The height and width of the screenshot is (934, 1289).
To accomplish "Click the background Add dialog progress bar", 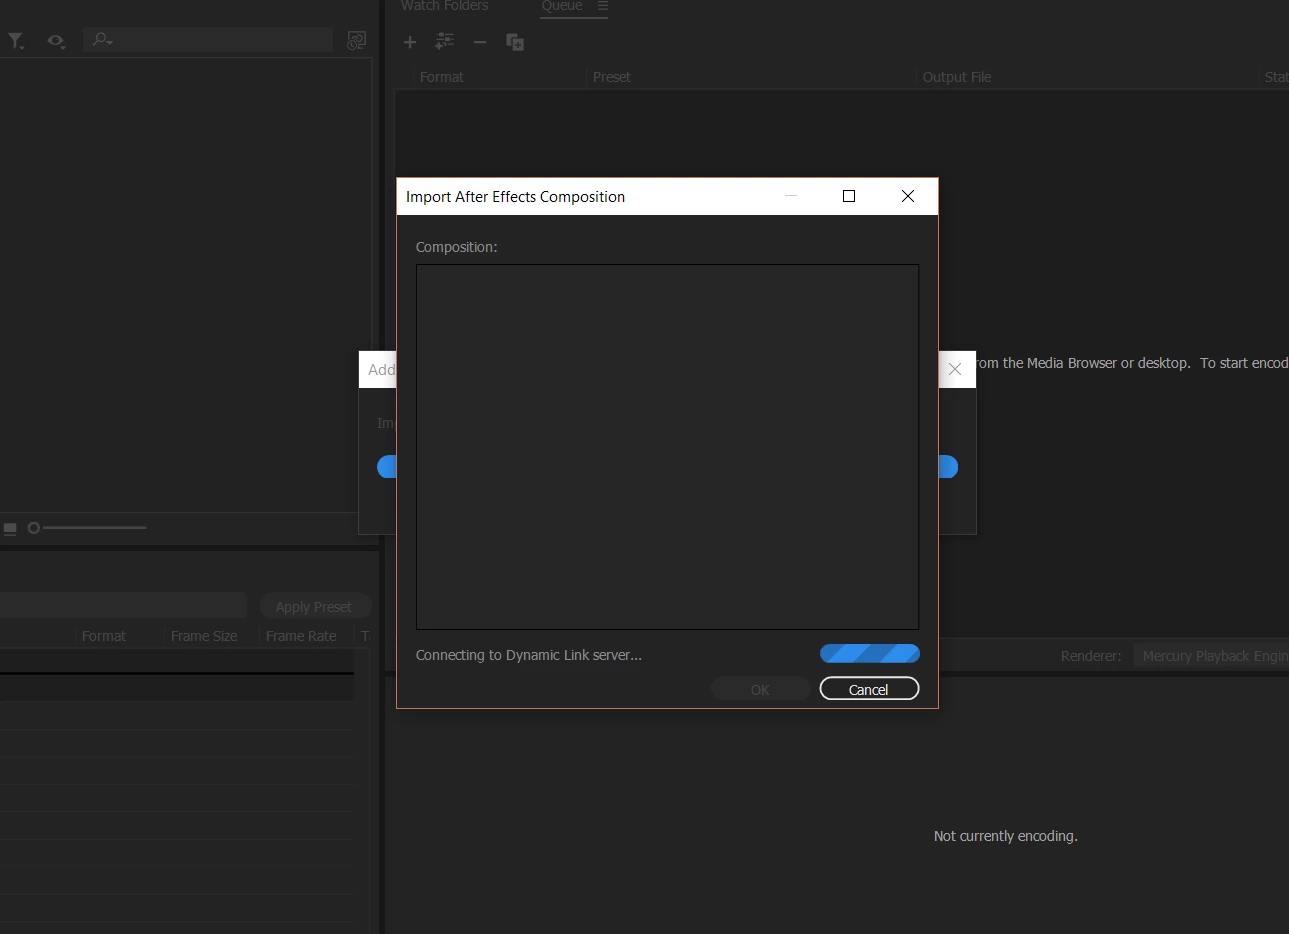I will [948, 467].
